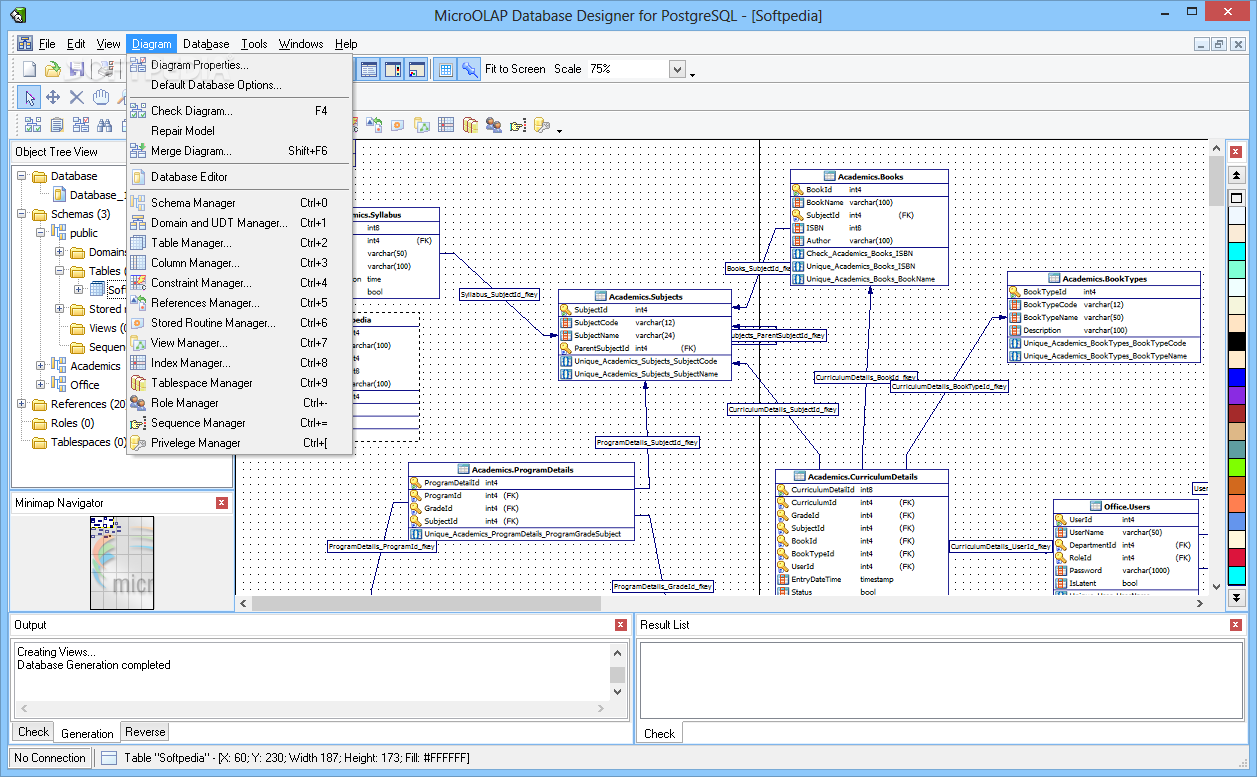The width and height of the screenshot is (1257, 777).
Task: Toggle the second panel view button left of grid
Action: (x=393, y=69)
